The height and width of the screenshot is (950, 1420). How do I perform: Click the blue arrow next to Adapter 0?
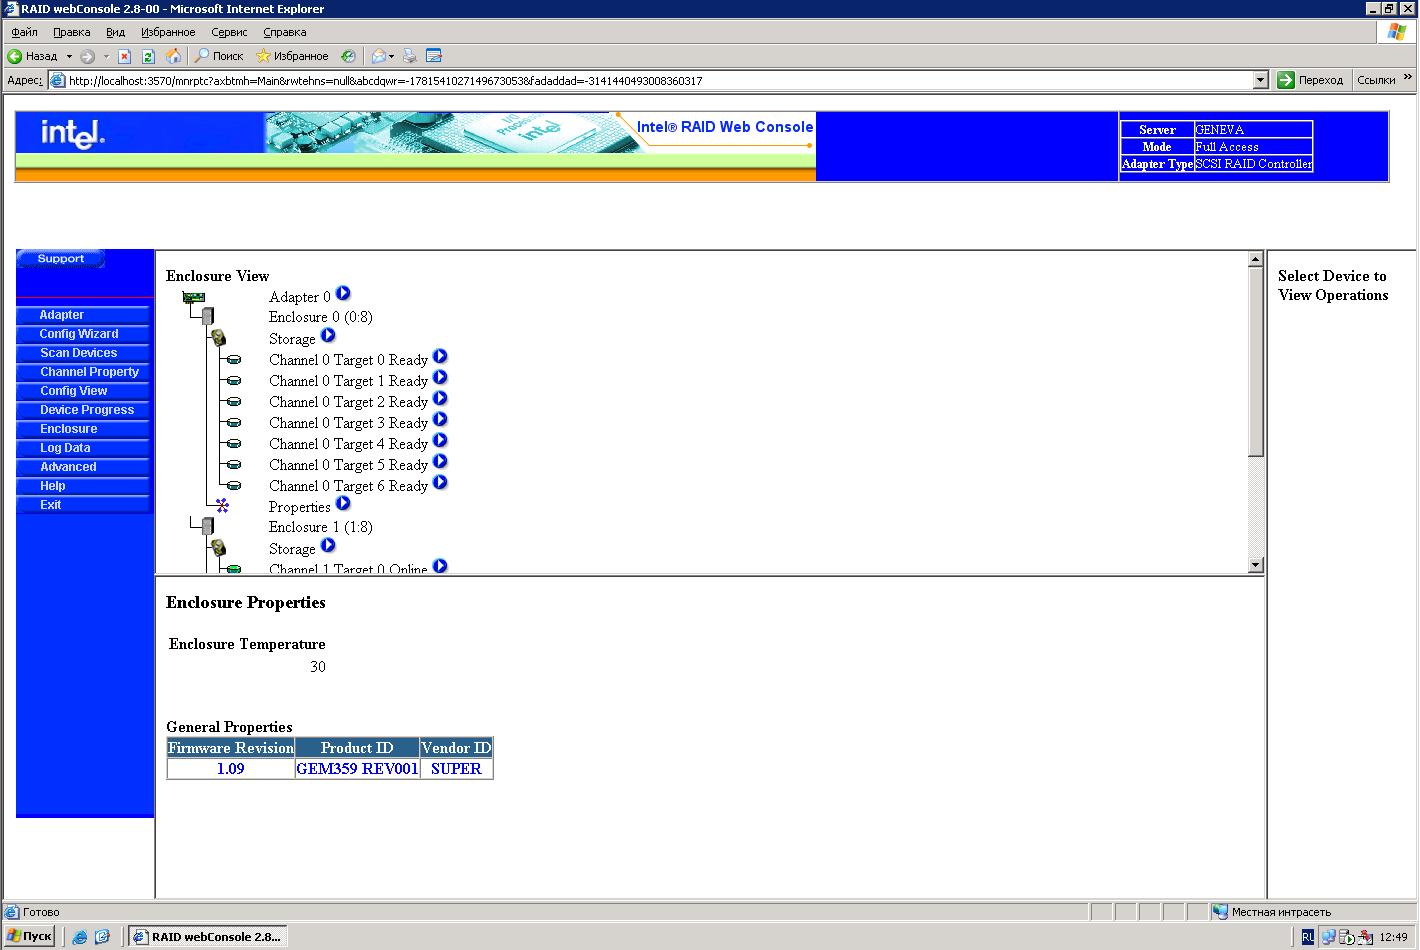[343, 294]
